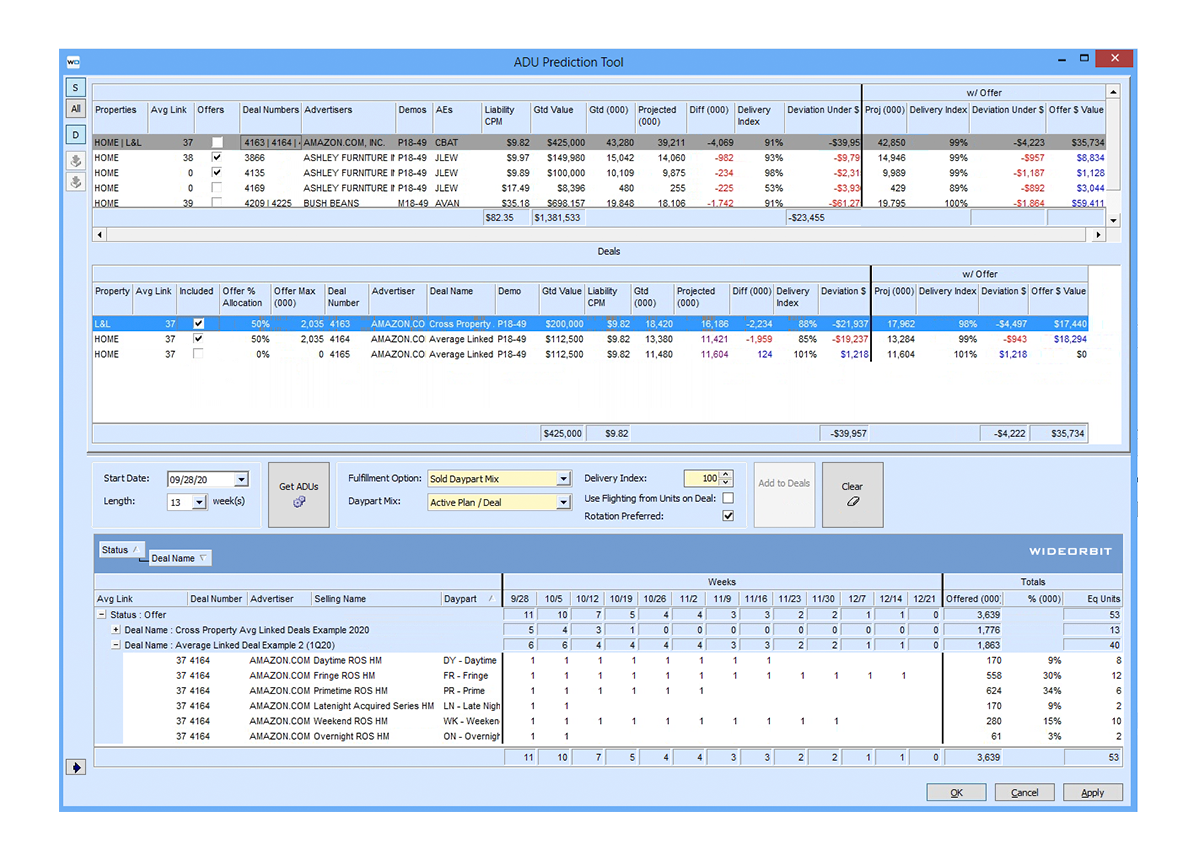Select the Overnight ROS HM row
This screenshot has height=859, width=1195.
tap(623, 736)
